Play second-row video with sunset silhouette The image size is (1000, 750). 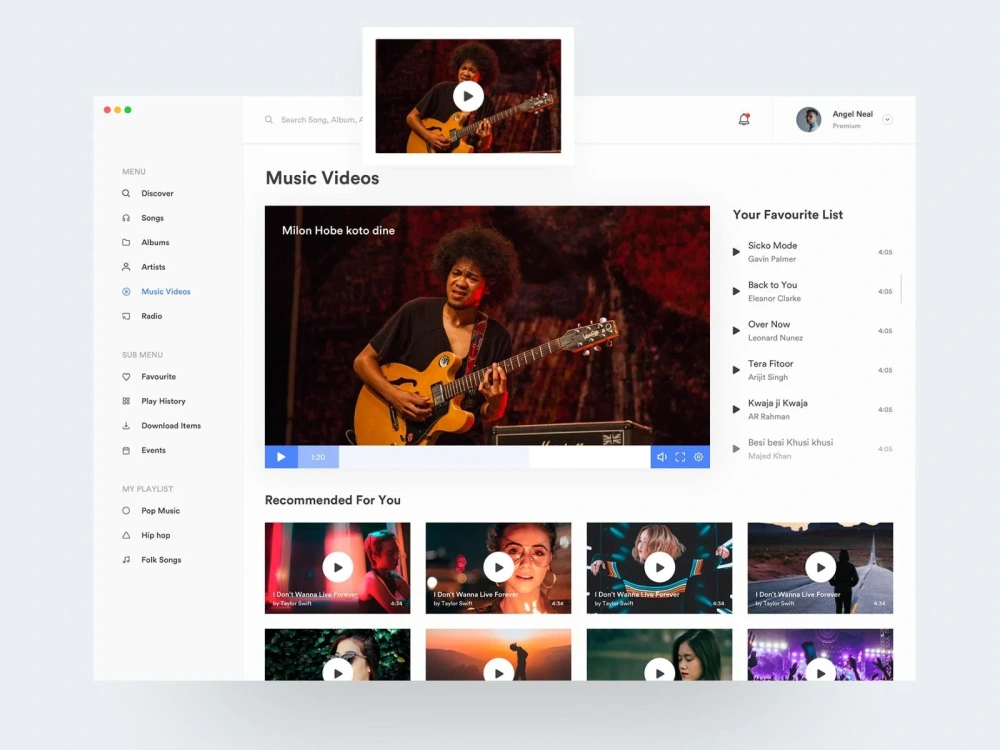[499, 671]
